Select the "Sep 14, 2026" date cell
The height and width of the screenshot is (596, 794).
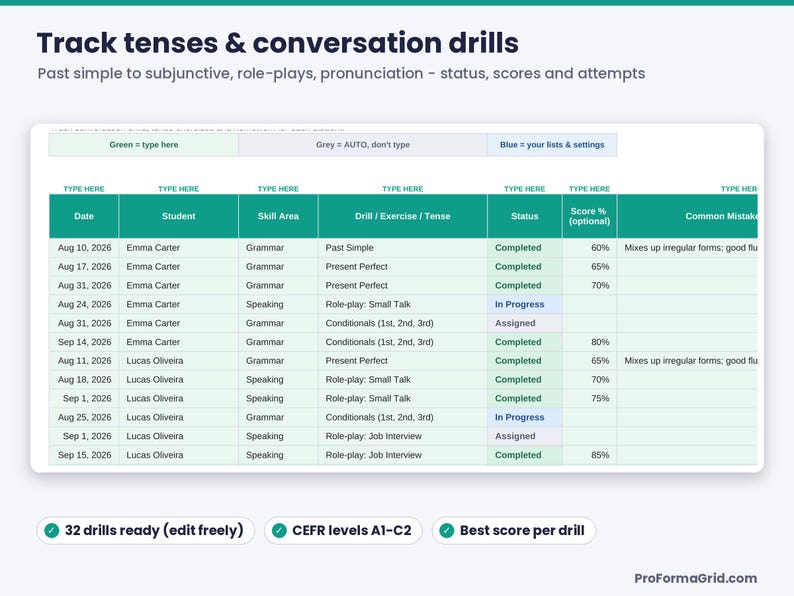(84, 342)
